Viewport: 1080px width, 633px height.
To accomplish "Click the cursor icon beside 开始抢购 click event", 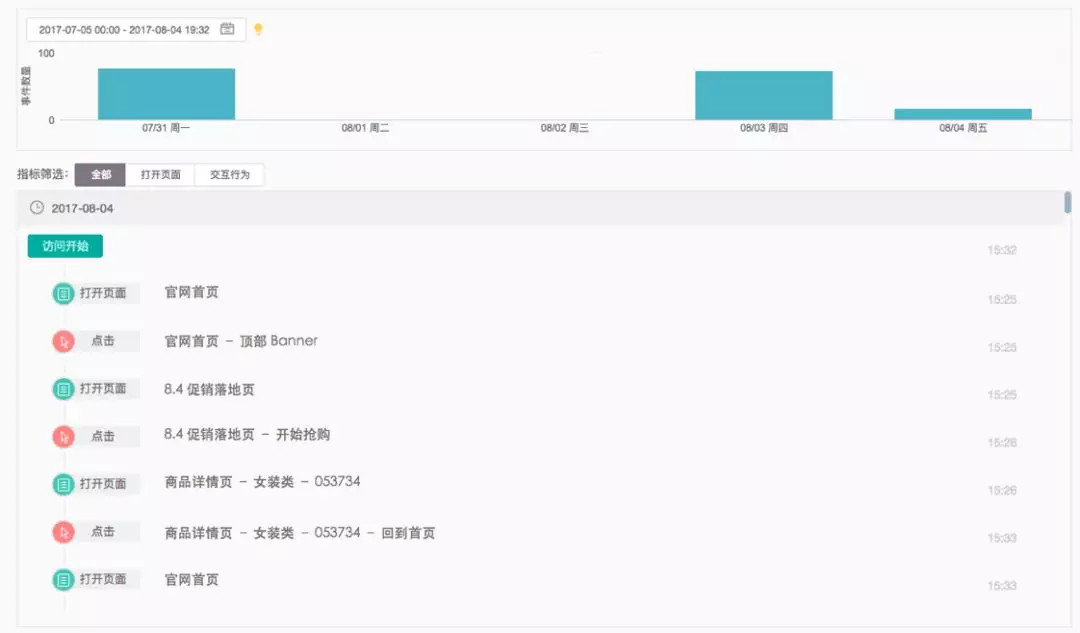I will point(62,436).
